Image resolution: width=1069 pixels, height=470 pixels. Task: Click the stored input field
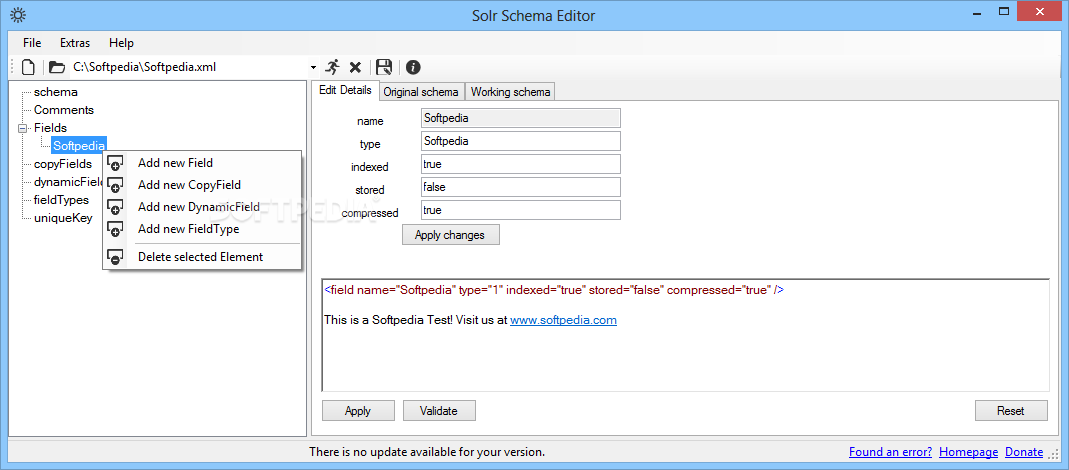point(521,187)
